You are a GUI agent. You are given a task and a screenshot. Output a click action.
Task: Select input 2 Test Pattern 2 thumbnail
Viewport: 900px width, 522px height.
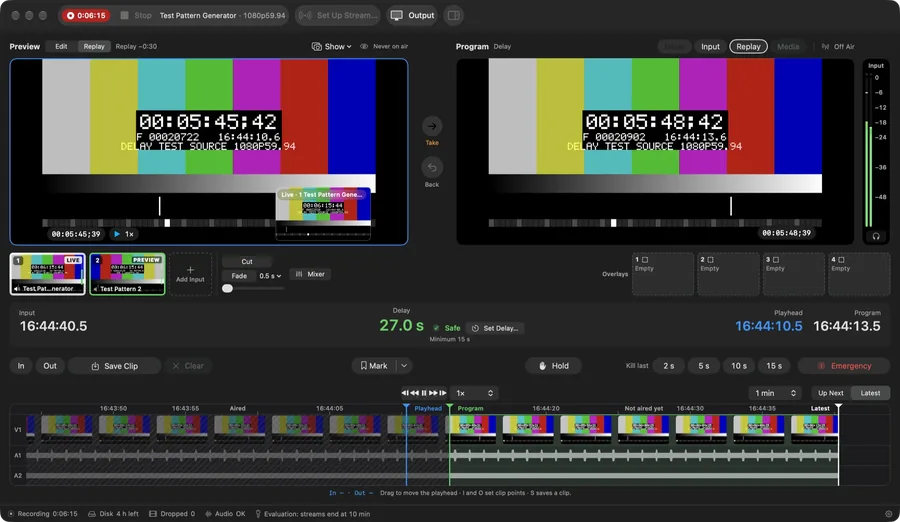click(127, 274)
